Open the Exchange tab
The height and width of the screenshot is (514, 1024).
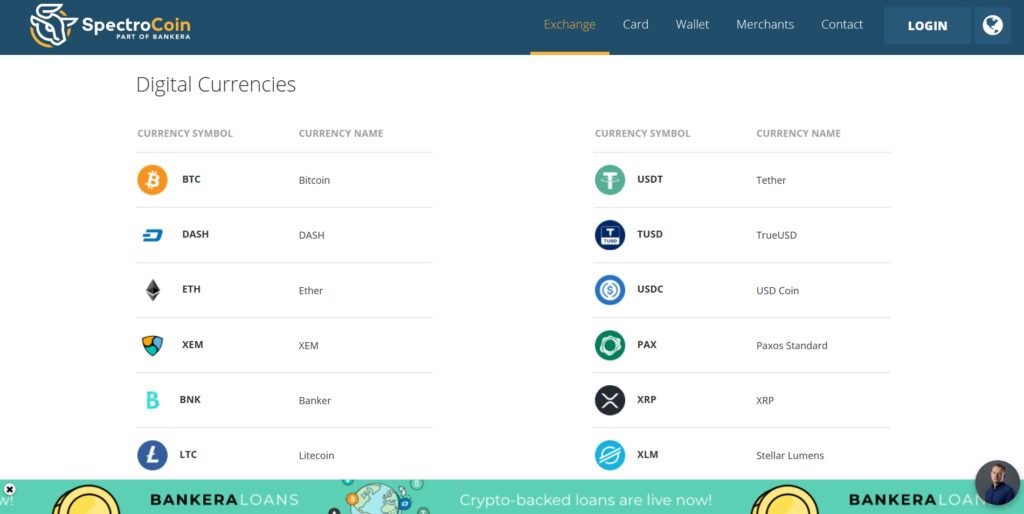(x=569, y=25)
